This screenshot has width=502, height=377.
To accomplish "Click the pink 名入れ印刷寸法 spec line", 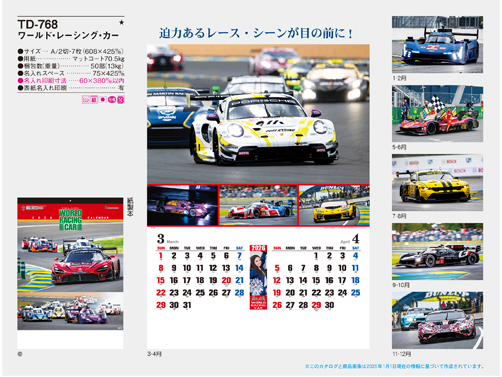I will (71, 81).
